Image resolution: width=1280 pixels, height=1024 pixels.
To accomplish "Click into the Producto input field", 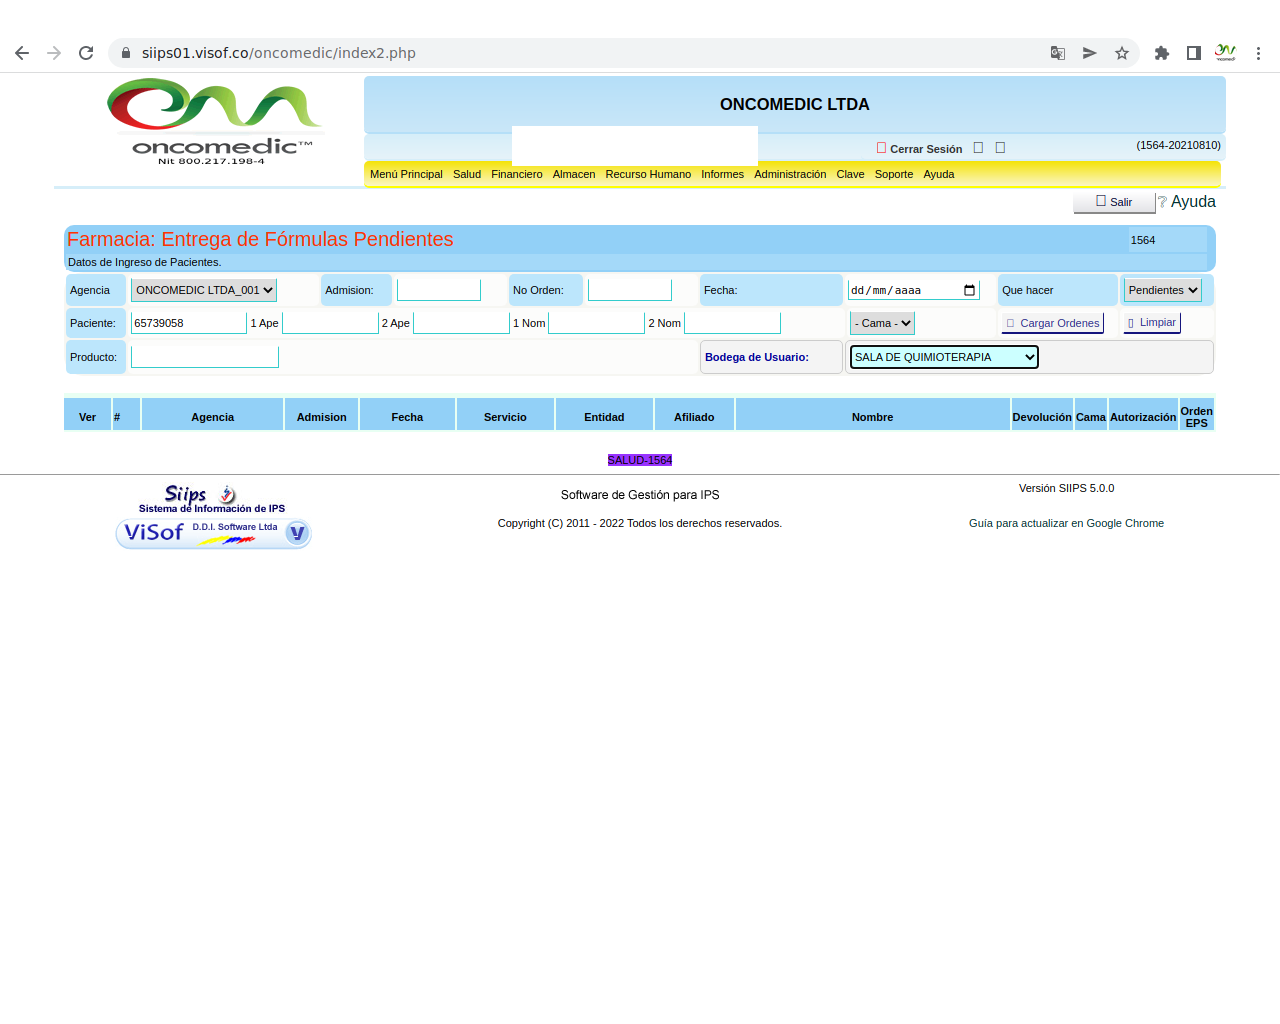I will 204,357.
